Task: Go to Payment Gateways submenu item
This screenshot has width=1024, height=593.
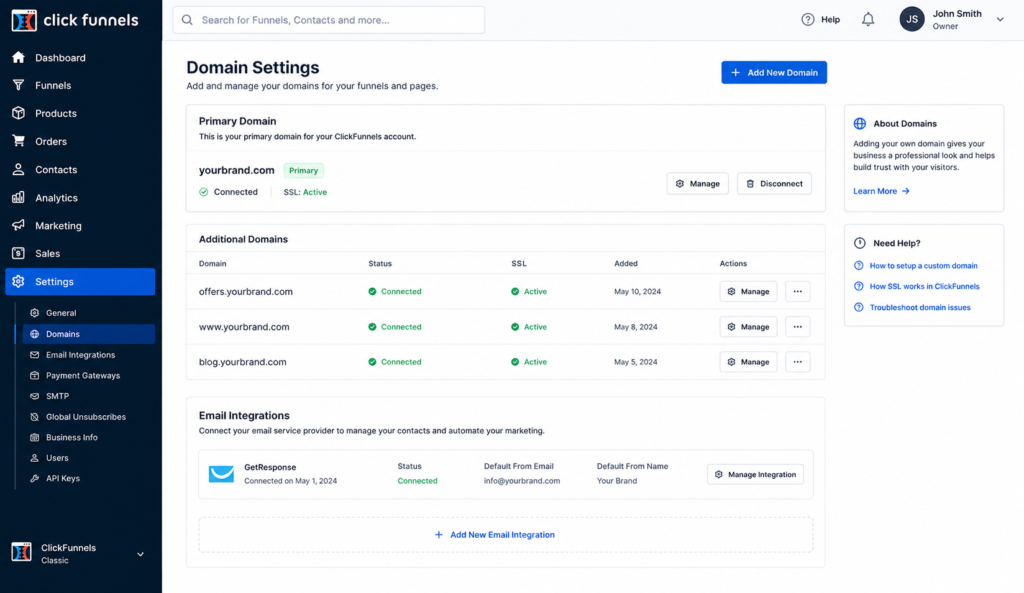Action: point(89,376)
